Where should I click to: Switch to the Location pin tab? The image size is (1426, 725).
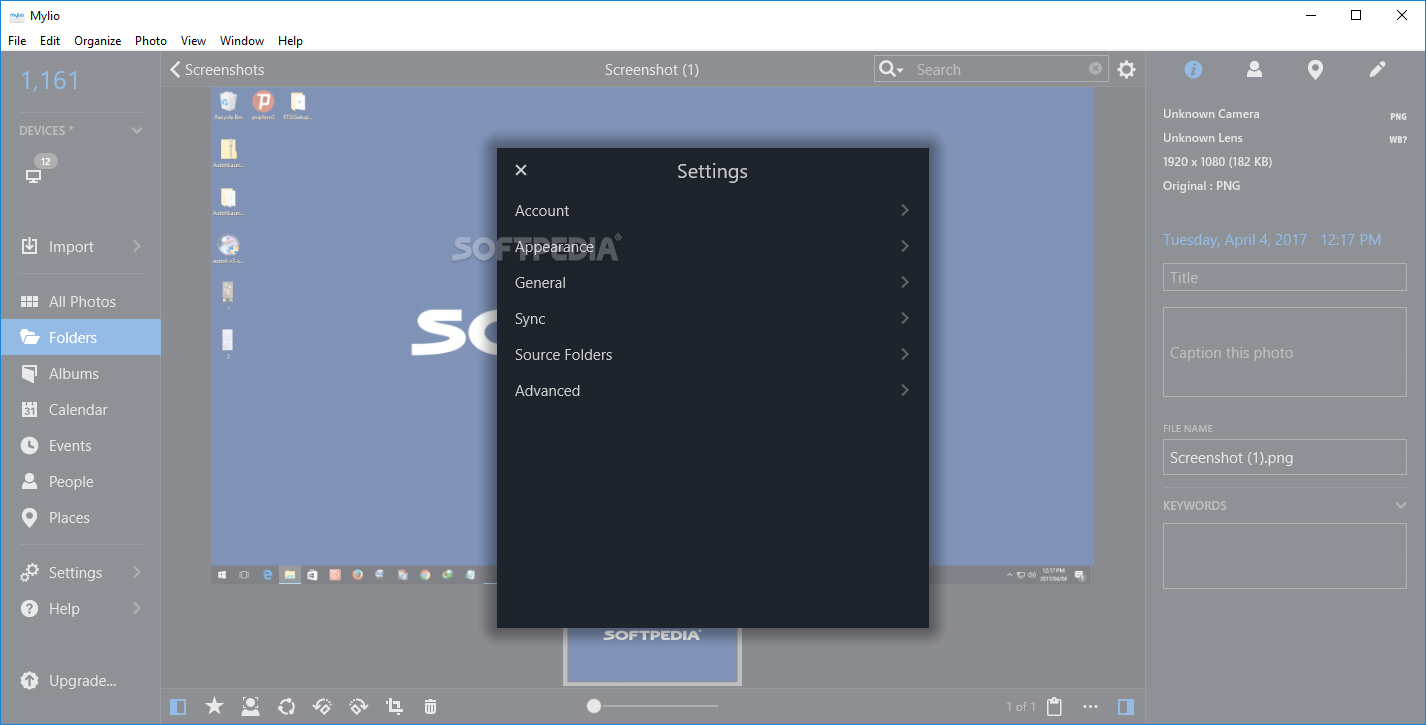tap(1316, 69)
